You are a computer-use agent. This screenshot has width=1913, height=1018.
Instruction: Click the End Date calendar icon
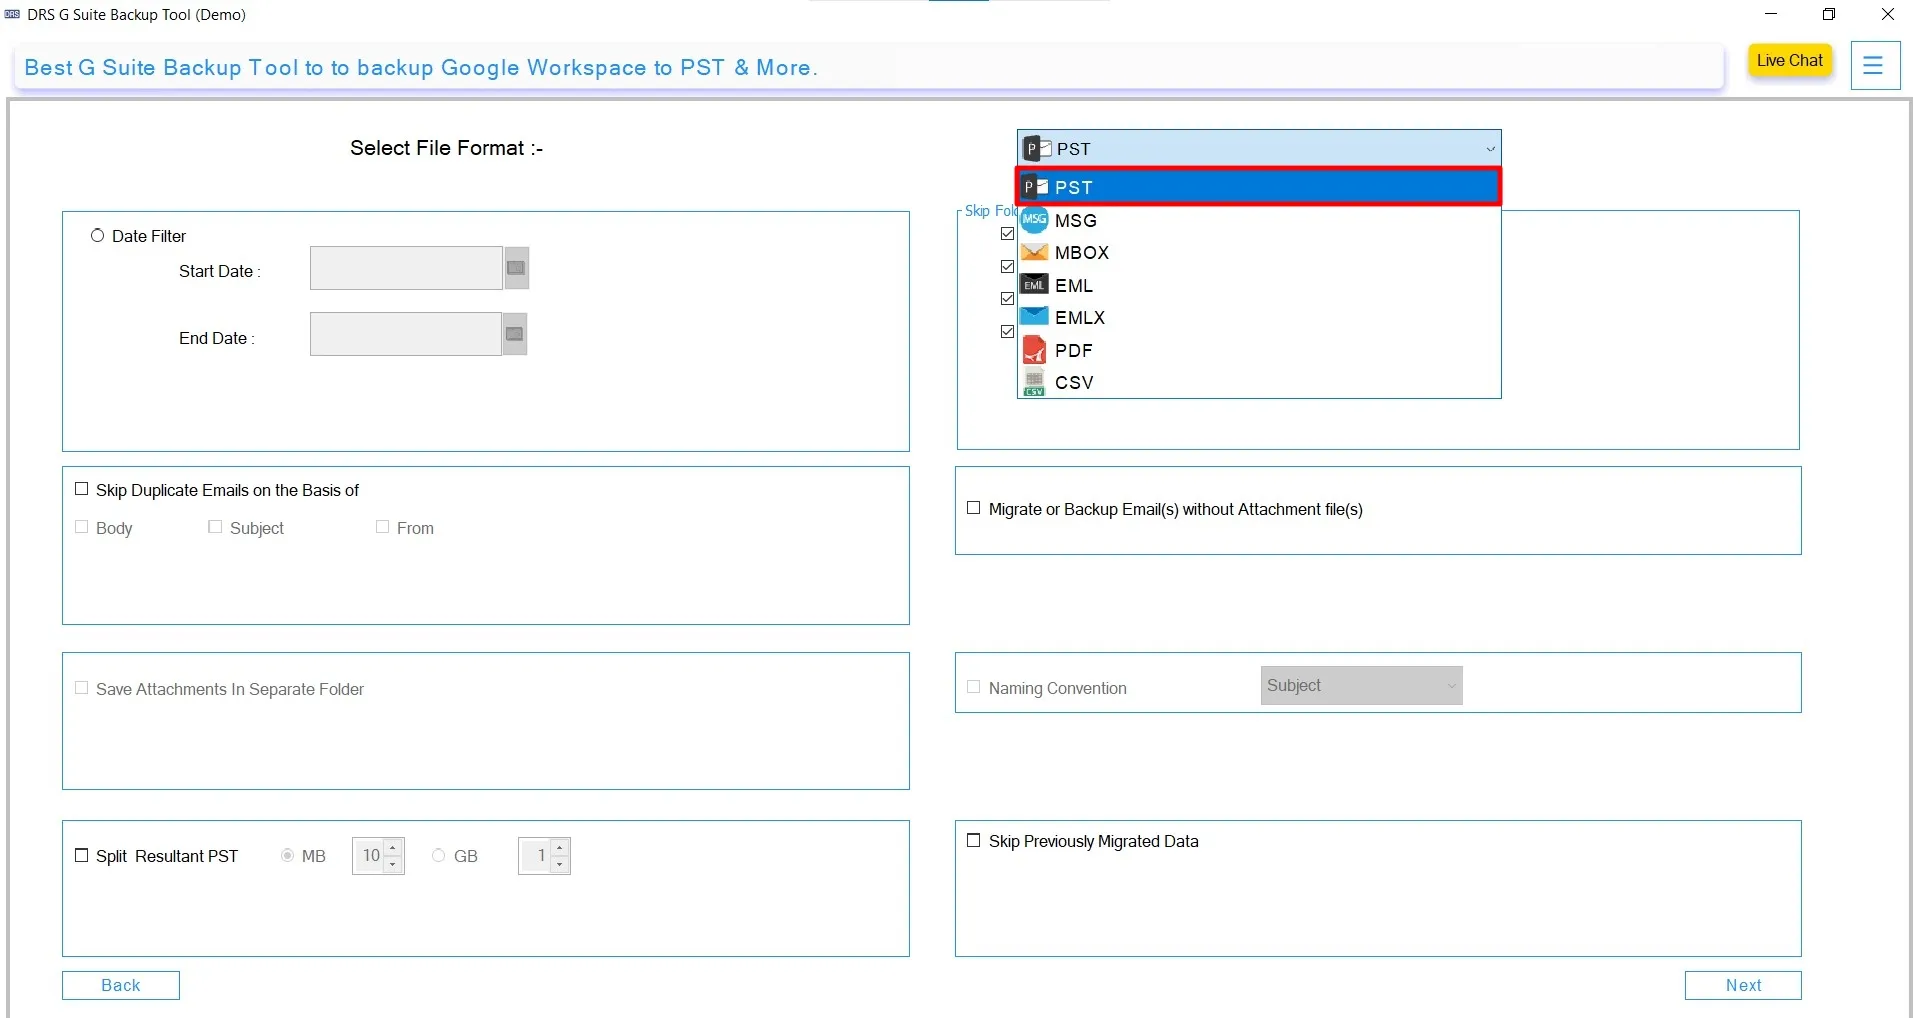point(515,334)
